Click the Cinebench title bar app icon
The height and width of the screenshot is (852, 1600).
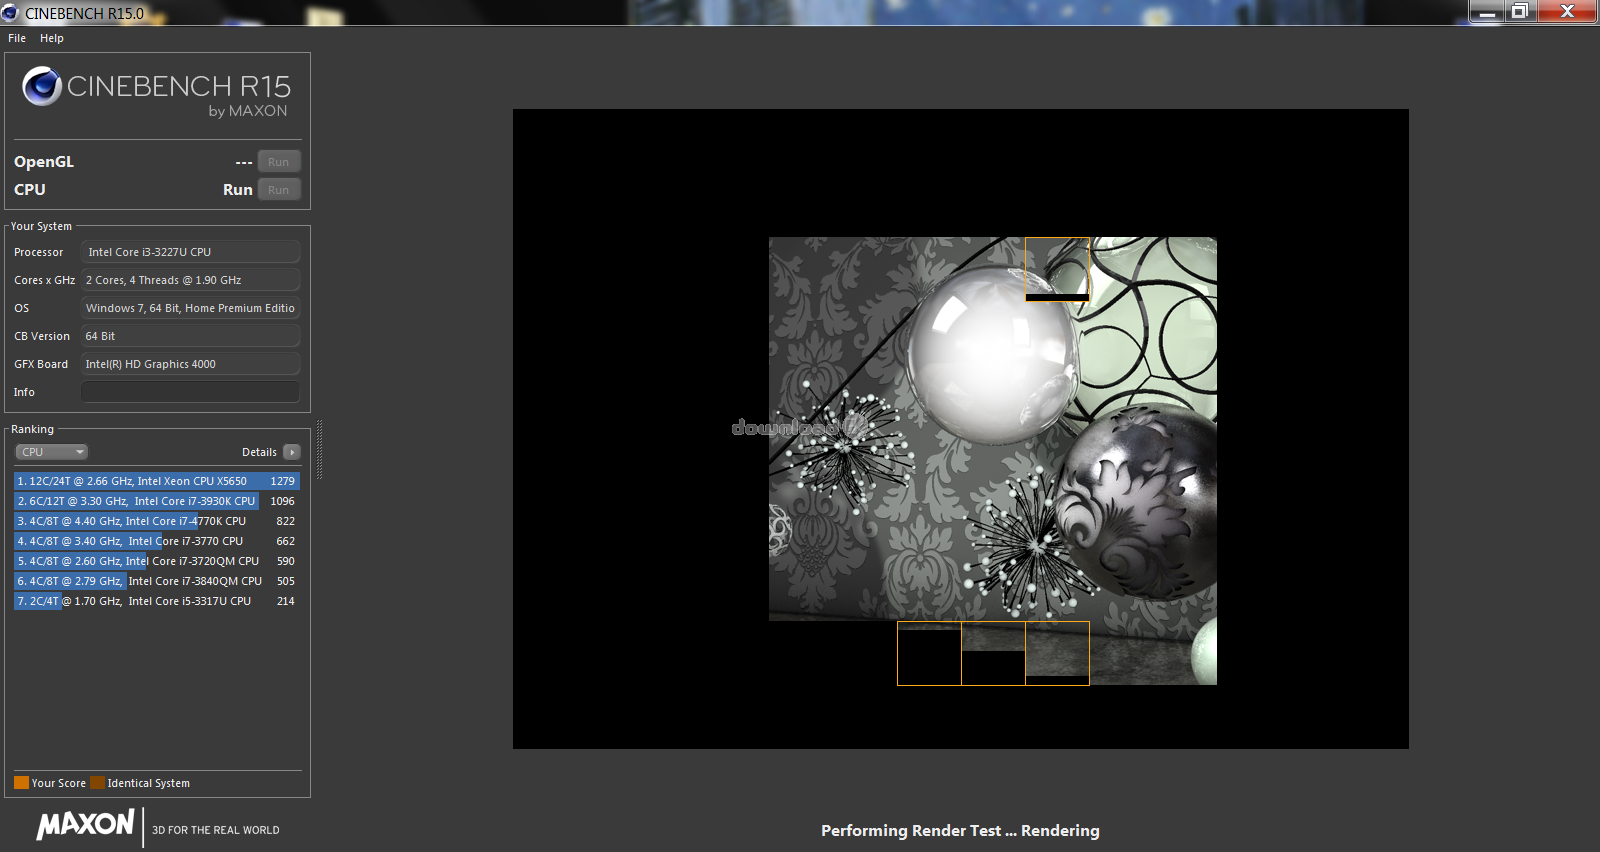click(11, 13)
